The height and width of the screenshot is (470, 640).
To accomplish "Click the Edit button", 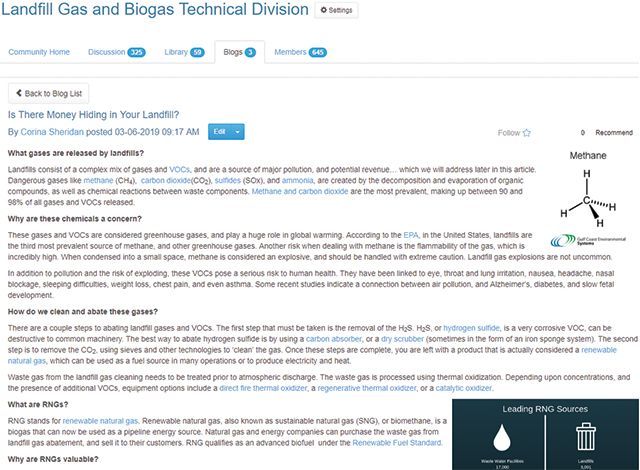I will 219,132.
